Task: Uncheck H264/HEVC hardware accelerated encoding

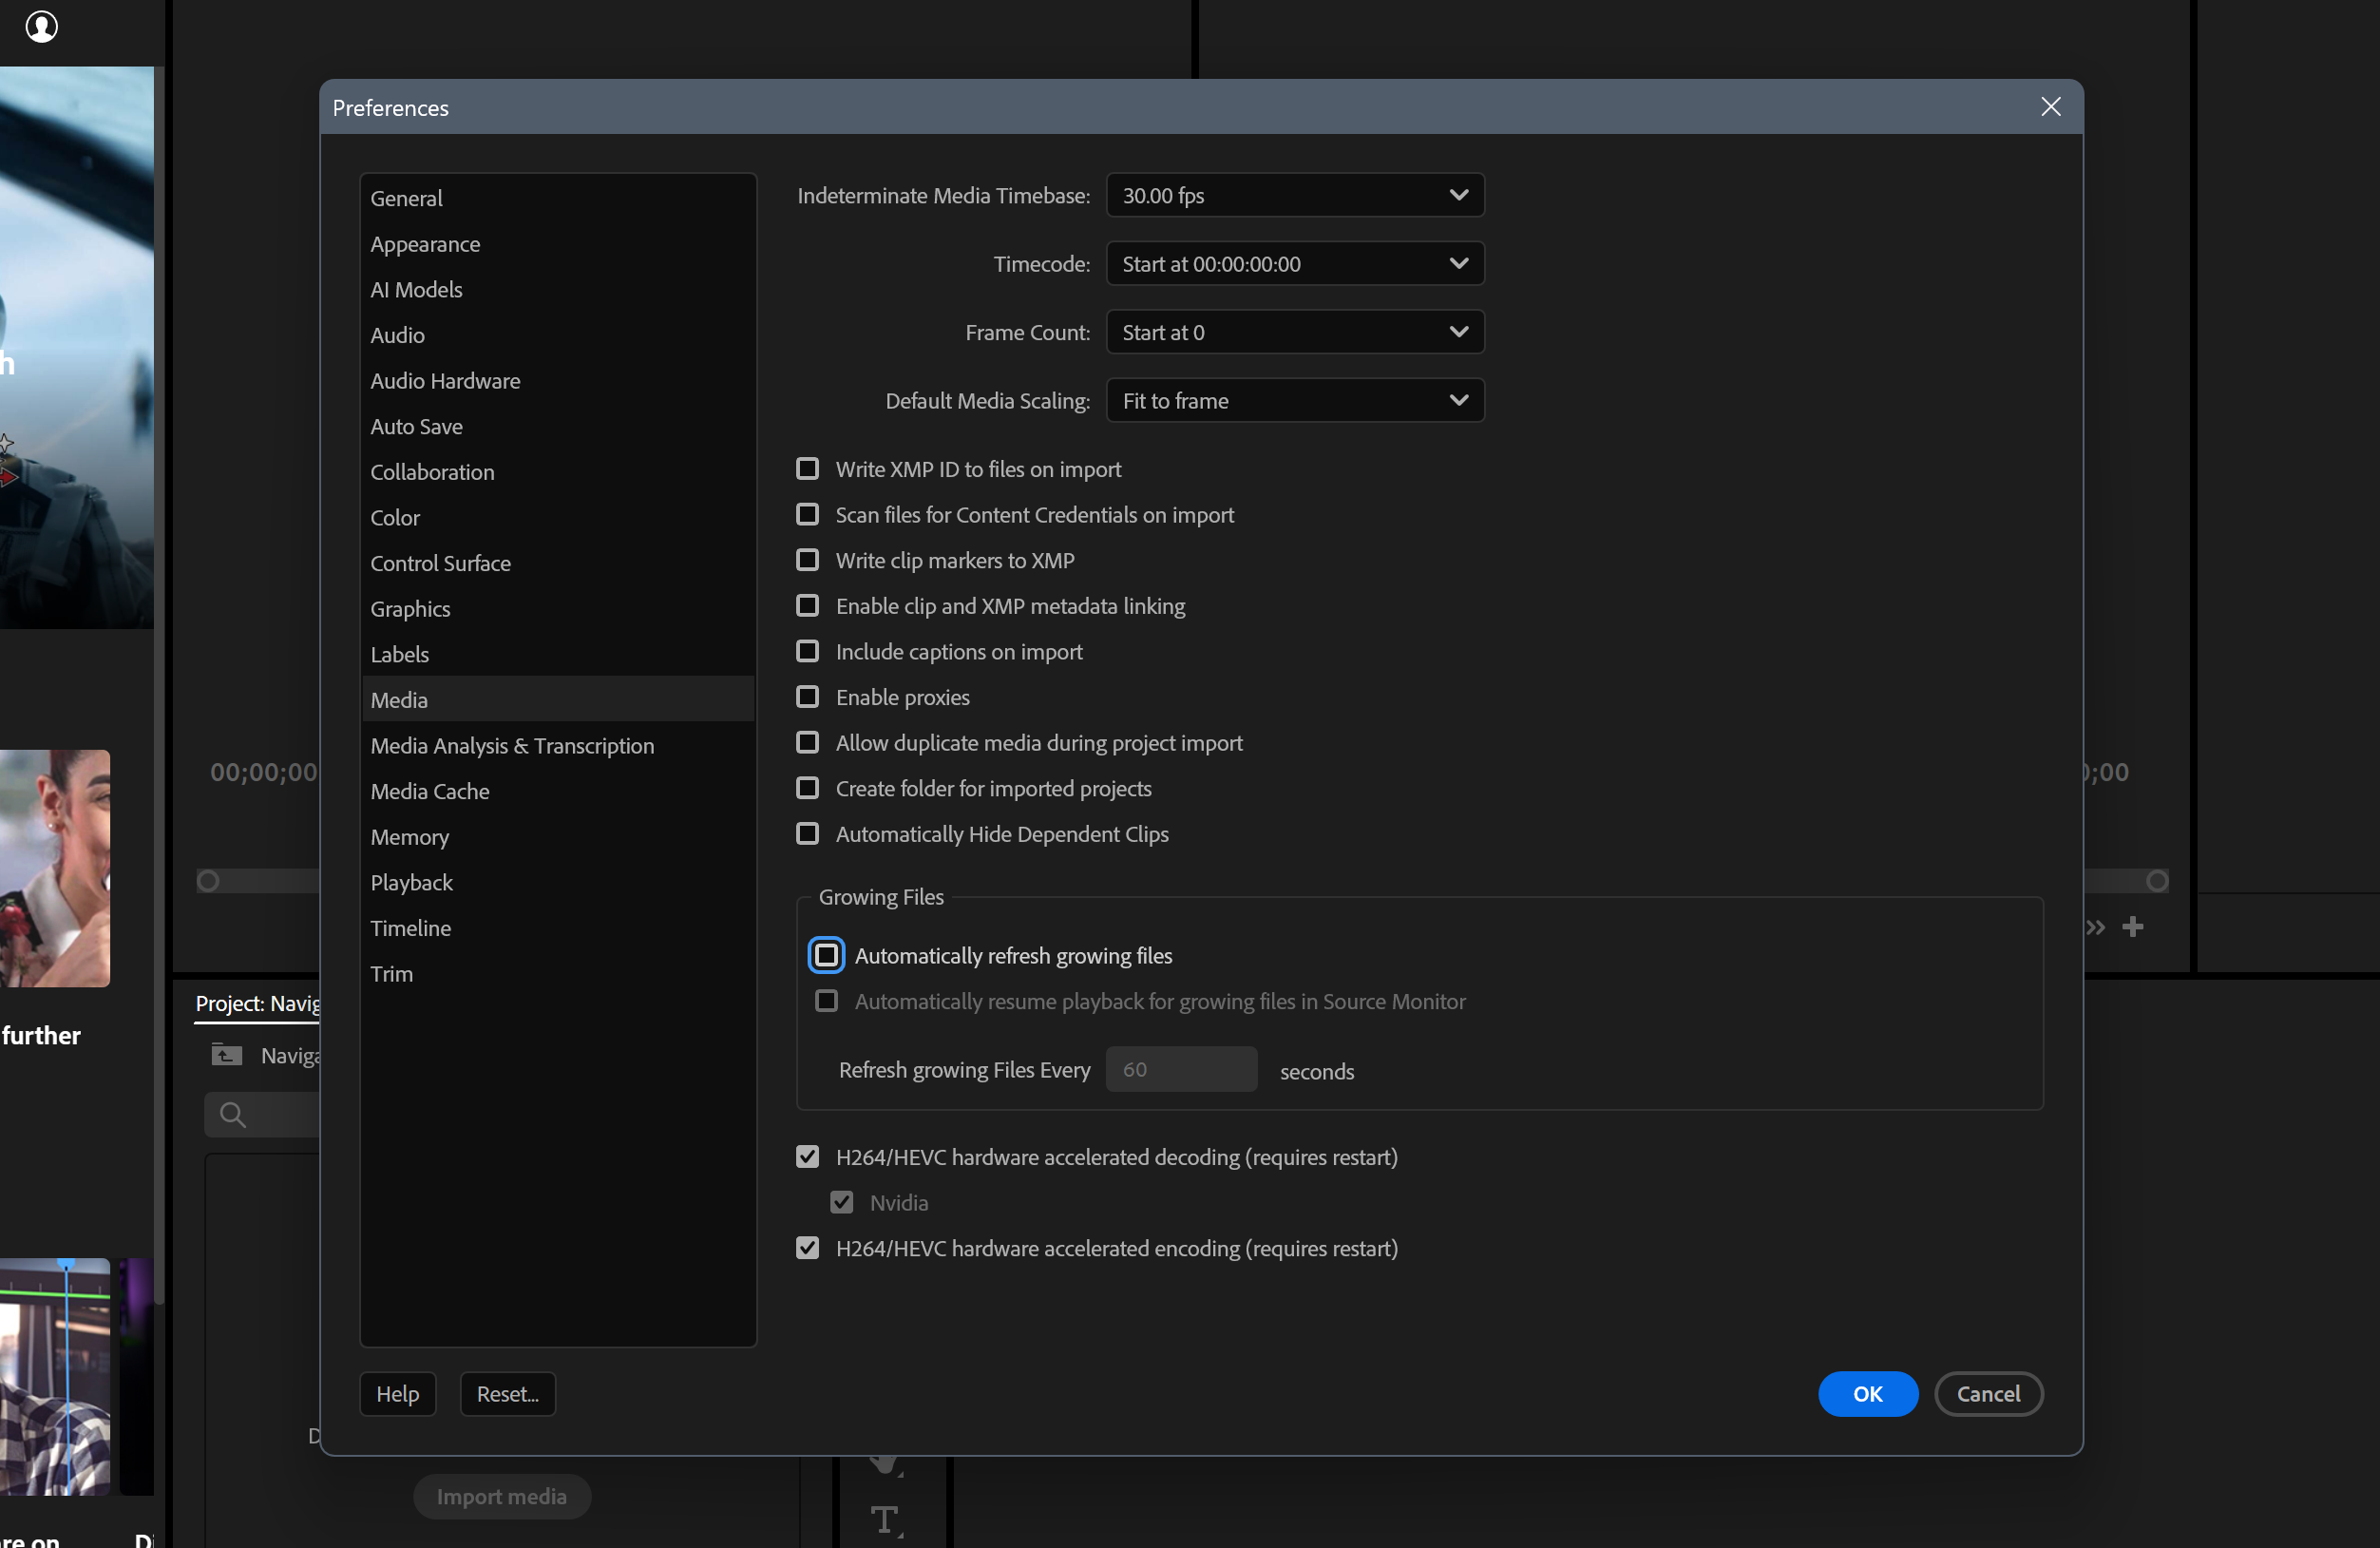Action: 807,1248
